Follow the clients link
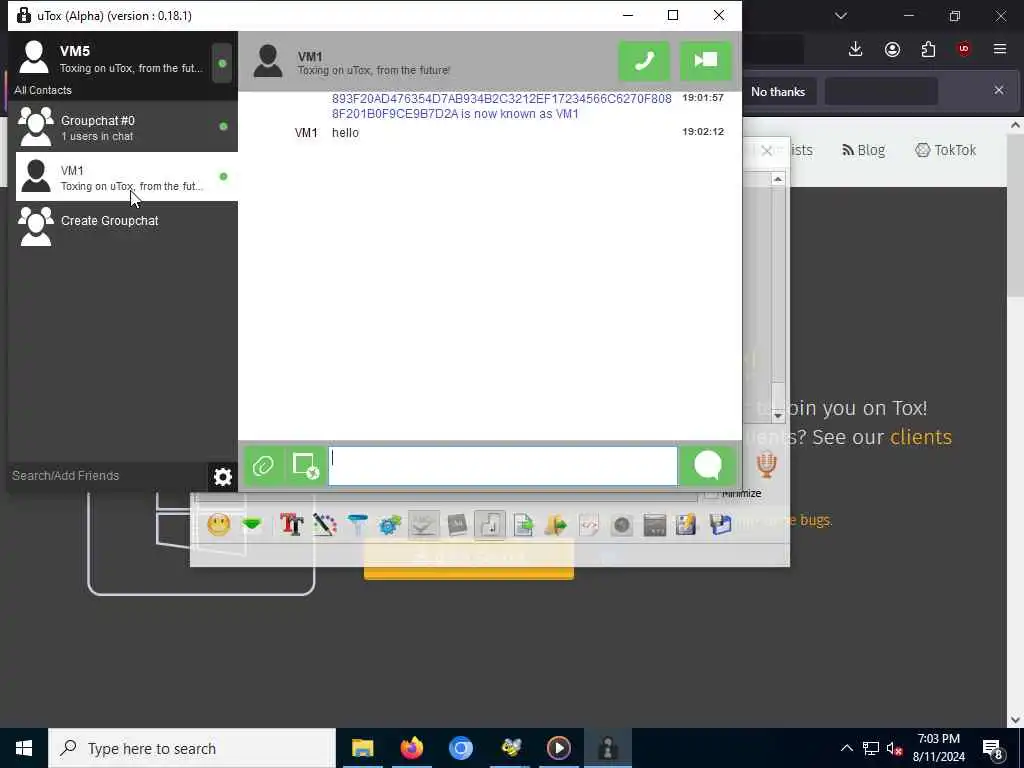This screenshot has width=1024, height=768. tap(921, 436)
